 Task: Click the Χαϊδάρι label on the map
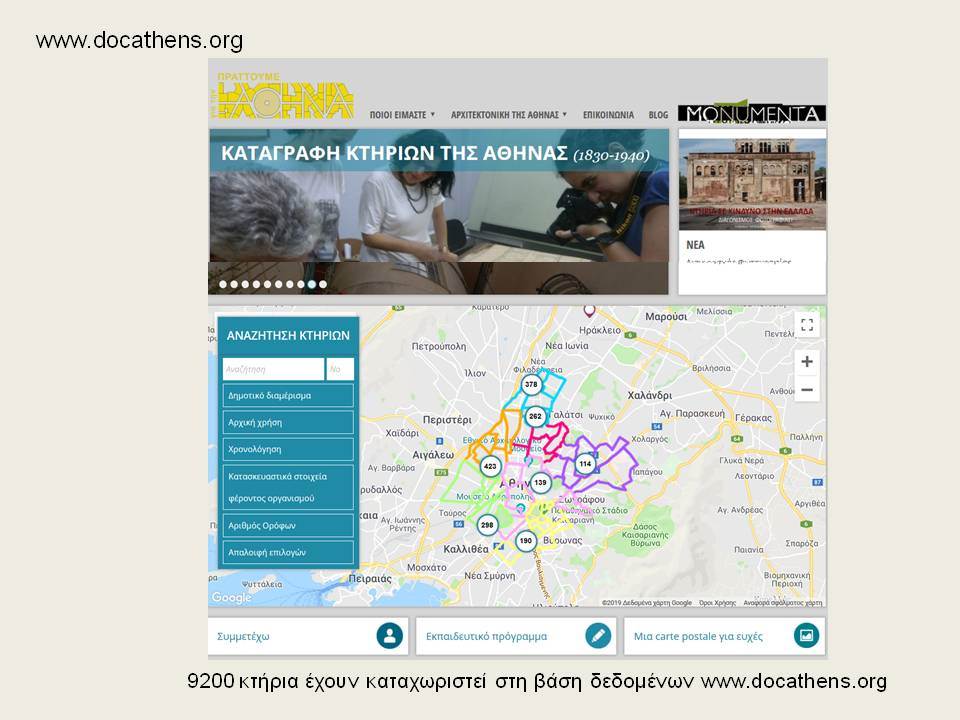[402, 433]
